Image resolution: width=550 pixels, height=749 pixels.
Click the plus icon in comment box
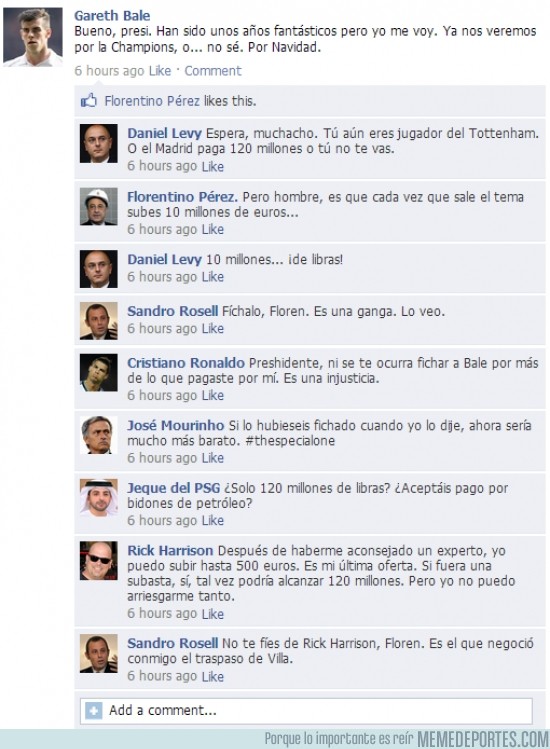tap(94, 711)
